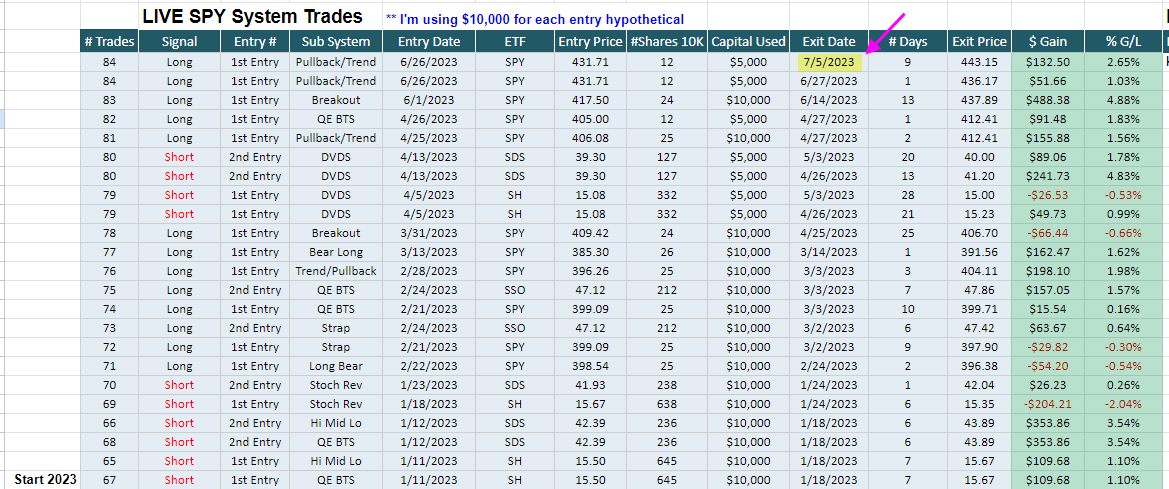
Task: Select the 1.98% gain cell
Action: [1122, 271]
